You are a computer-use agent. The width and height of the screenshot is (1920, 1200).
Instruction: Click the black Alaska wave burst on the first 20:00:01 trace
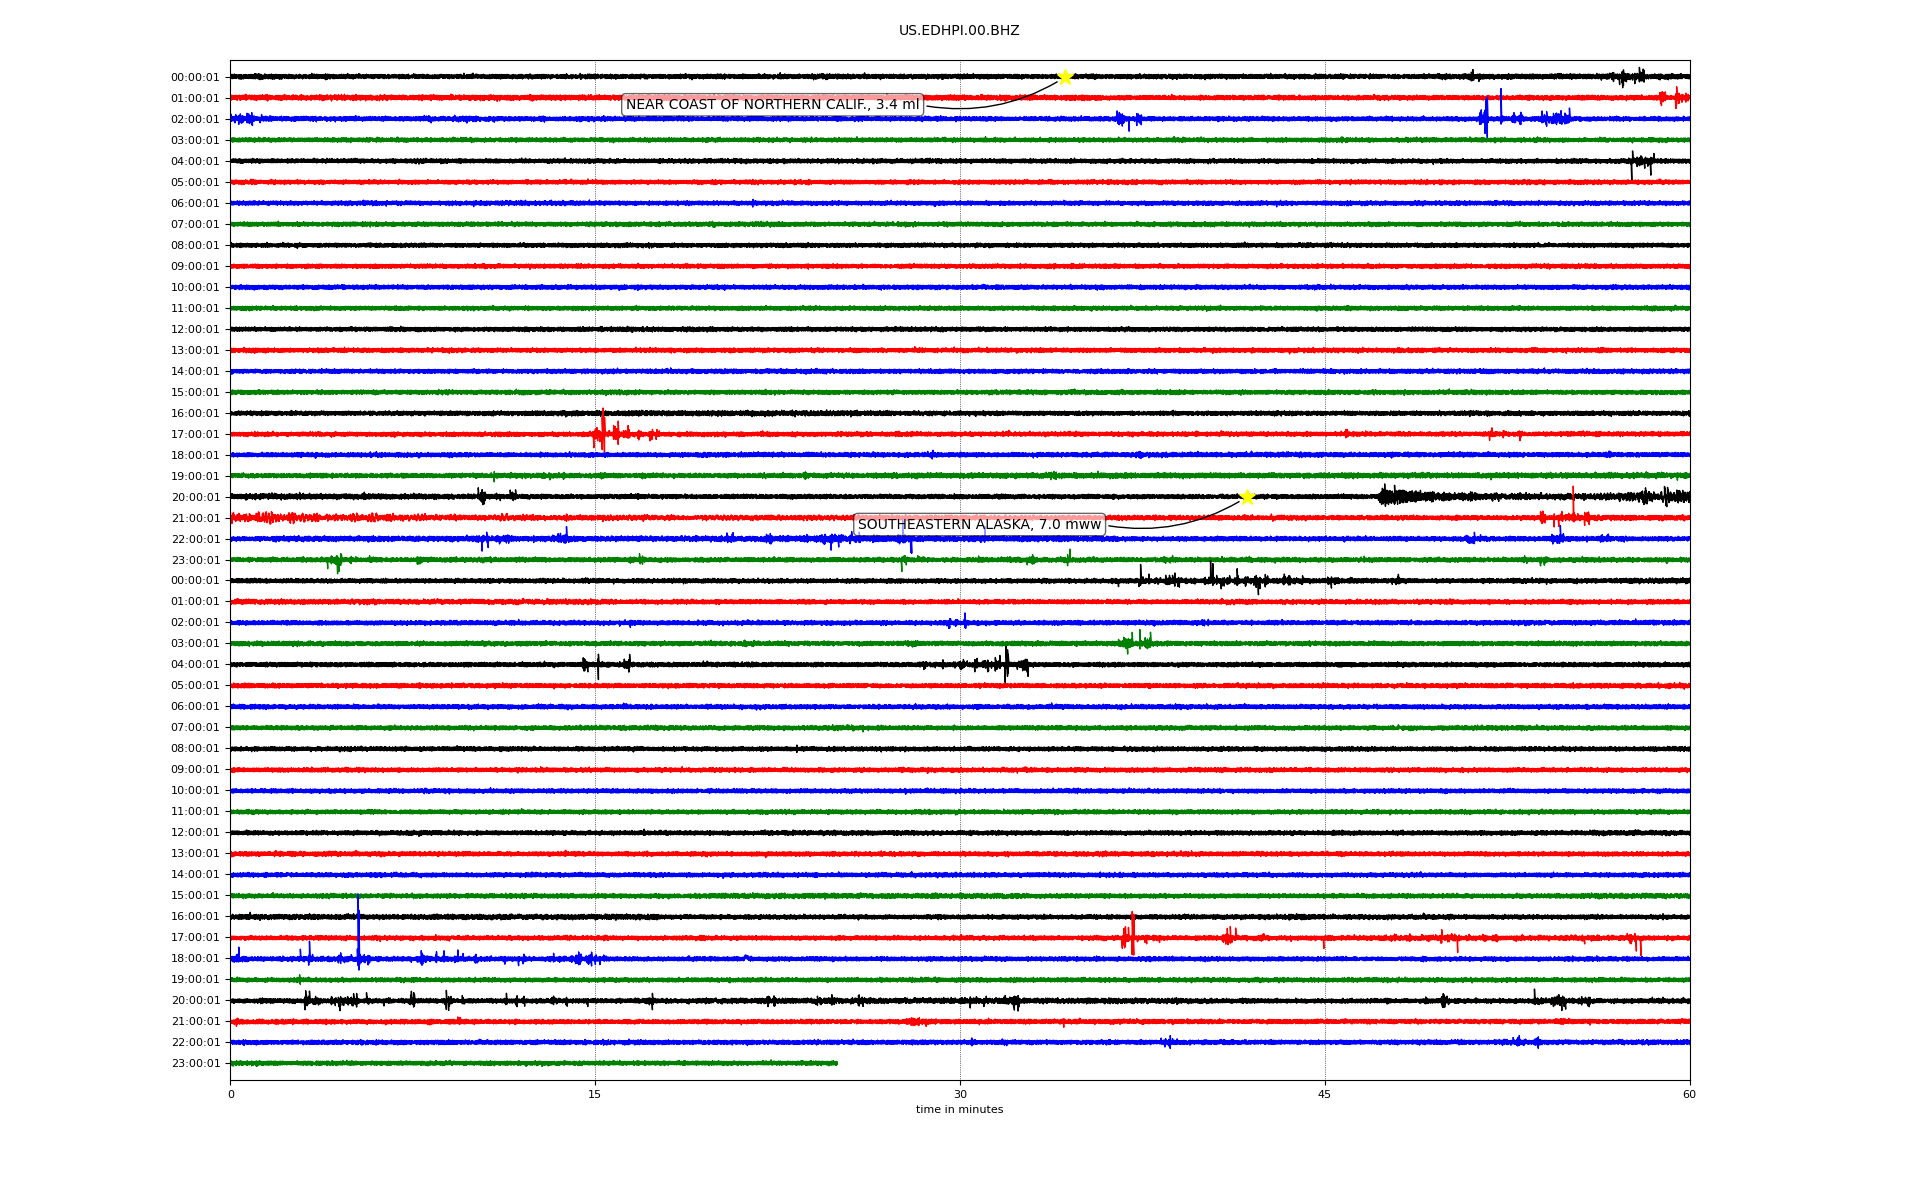point(1398,496)
